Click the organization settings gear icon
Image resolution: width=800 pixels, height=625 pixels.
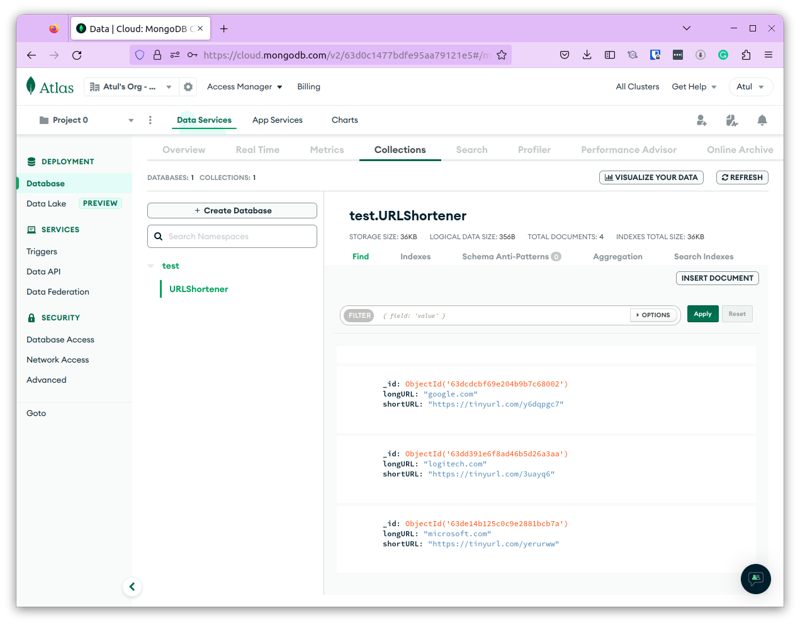tap(188, 87)
